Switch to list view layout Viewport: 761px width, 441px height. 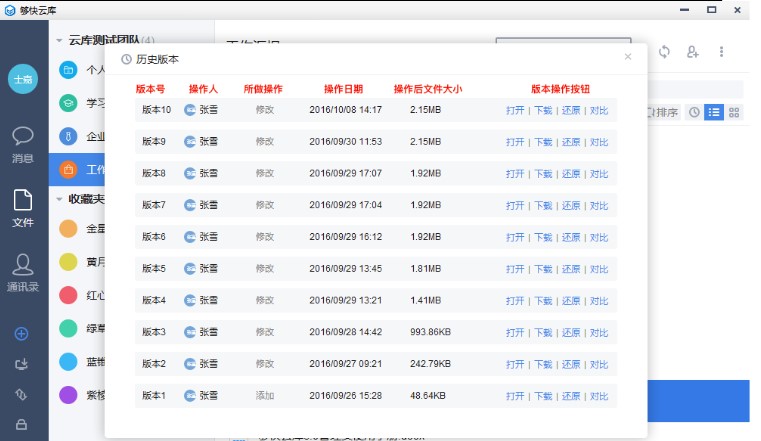click(x=713, y=112)
